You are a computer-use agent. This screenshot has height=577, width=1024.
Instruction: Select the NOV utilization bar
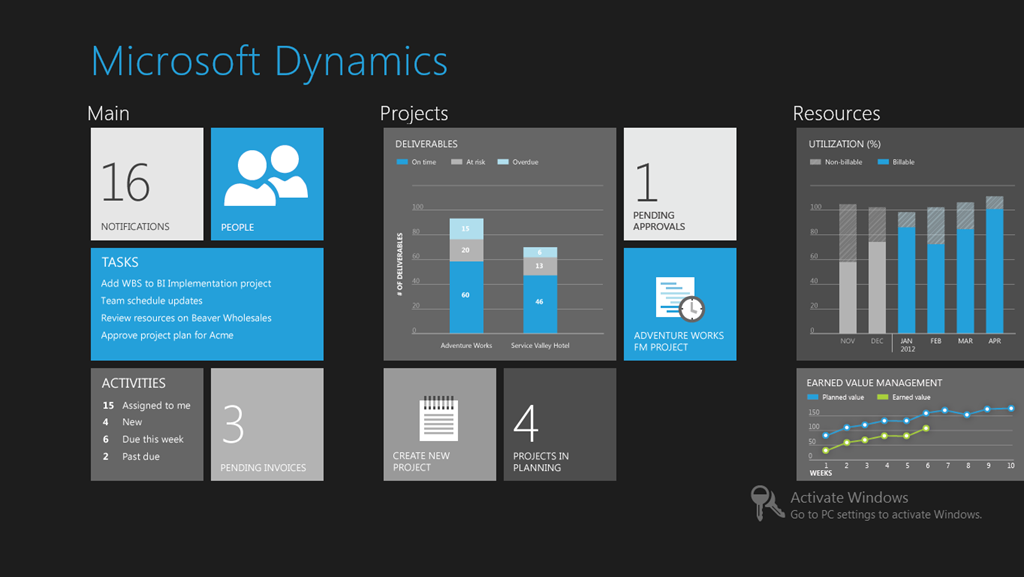pyautogui.click(x=848, y=269)
